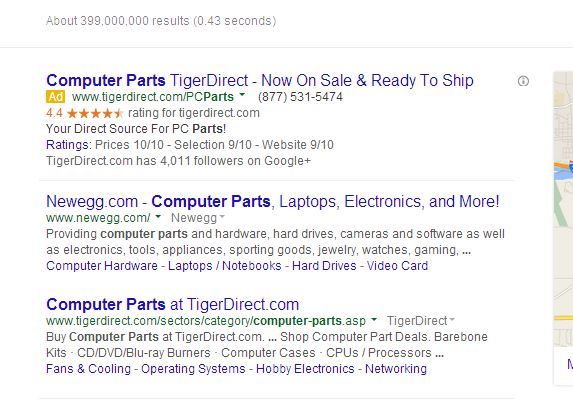573x402 pixels.
Task: Open Computer Parts at TigerDirect.com result
Action: [x=172, y=304]
